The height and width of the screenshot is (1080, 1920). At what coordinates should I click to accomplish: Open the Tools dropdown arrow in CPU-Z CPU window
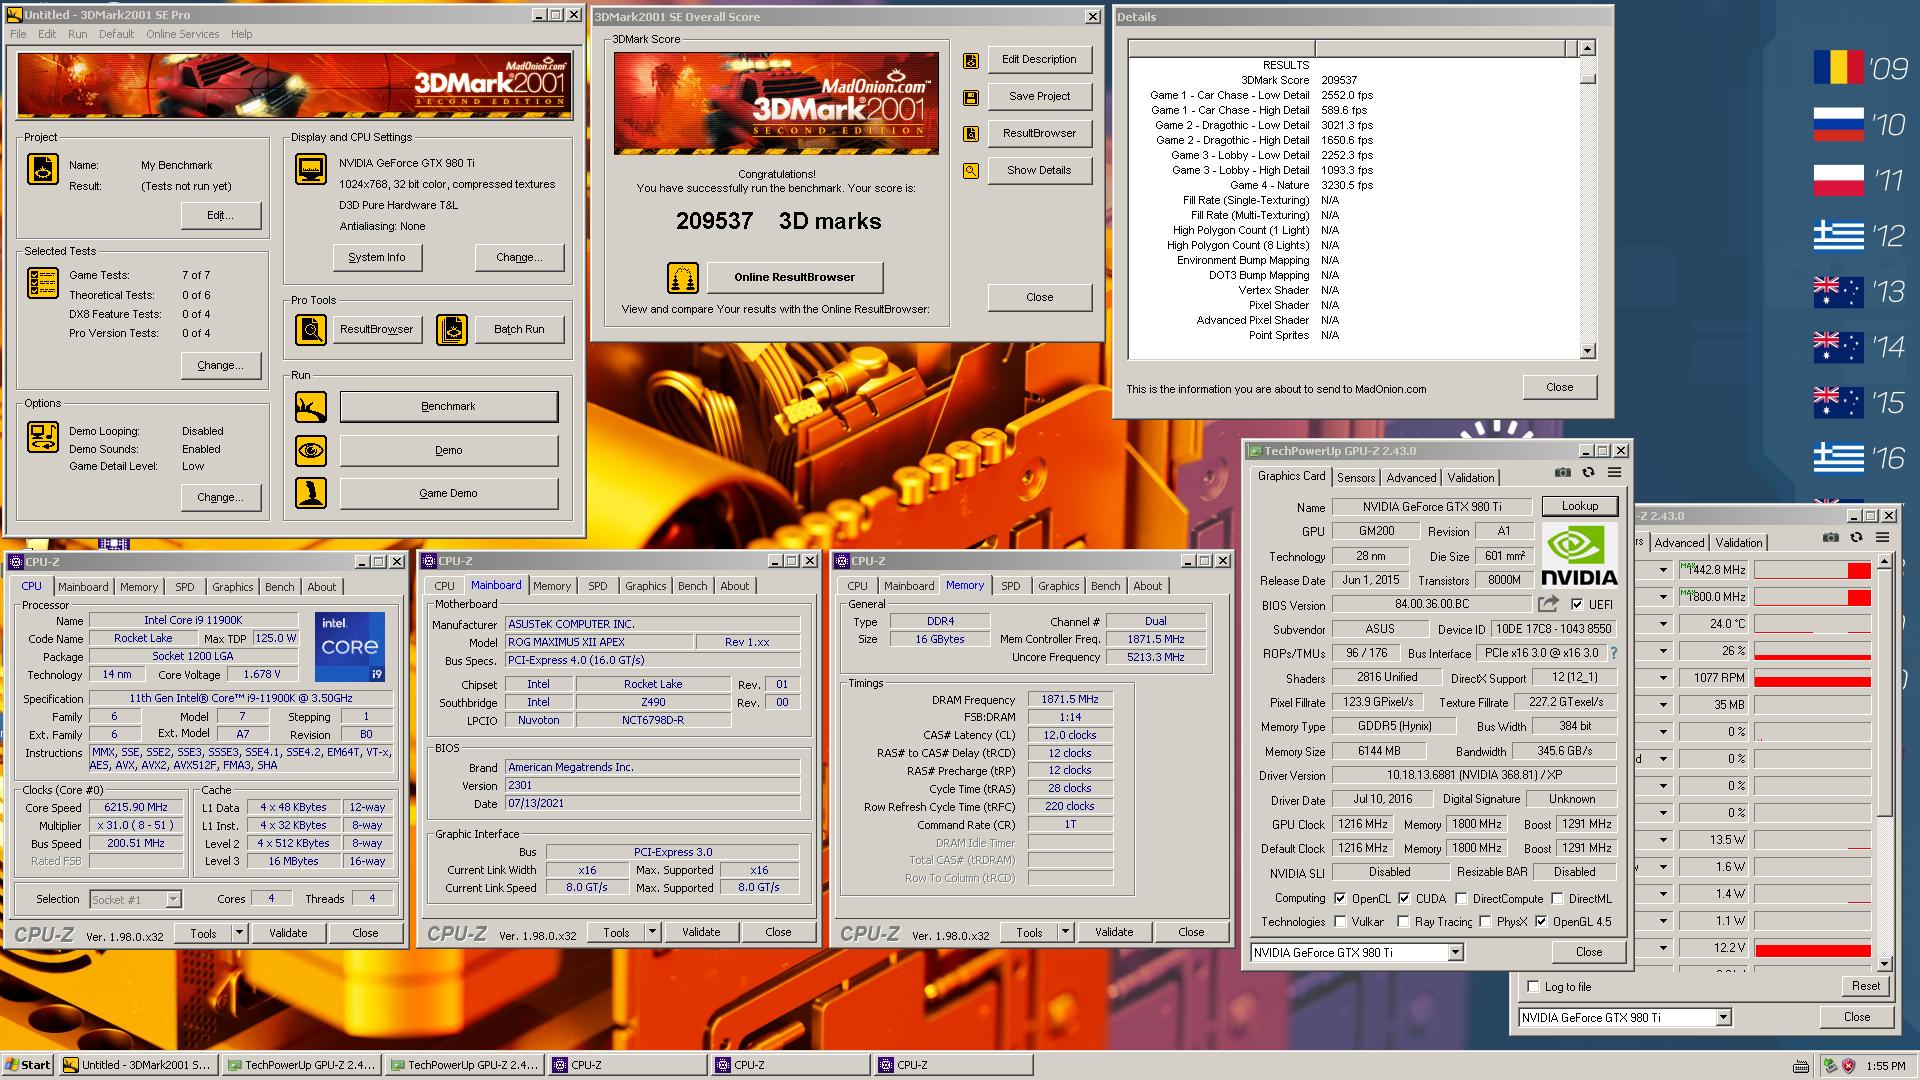[x=239, y=933]
